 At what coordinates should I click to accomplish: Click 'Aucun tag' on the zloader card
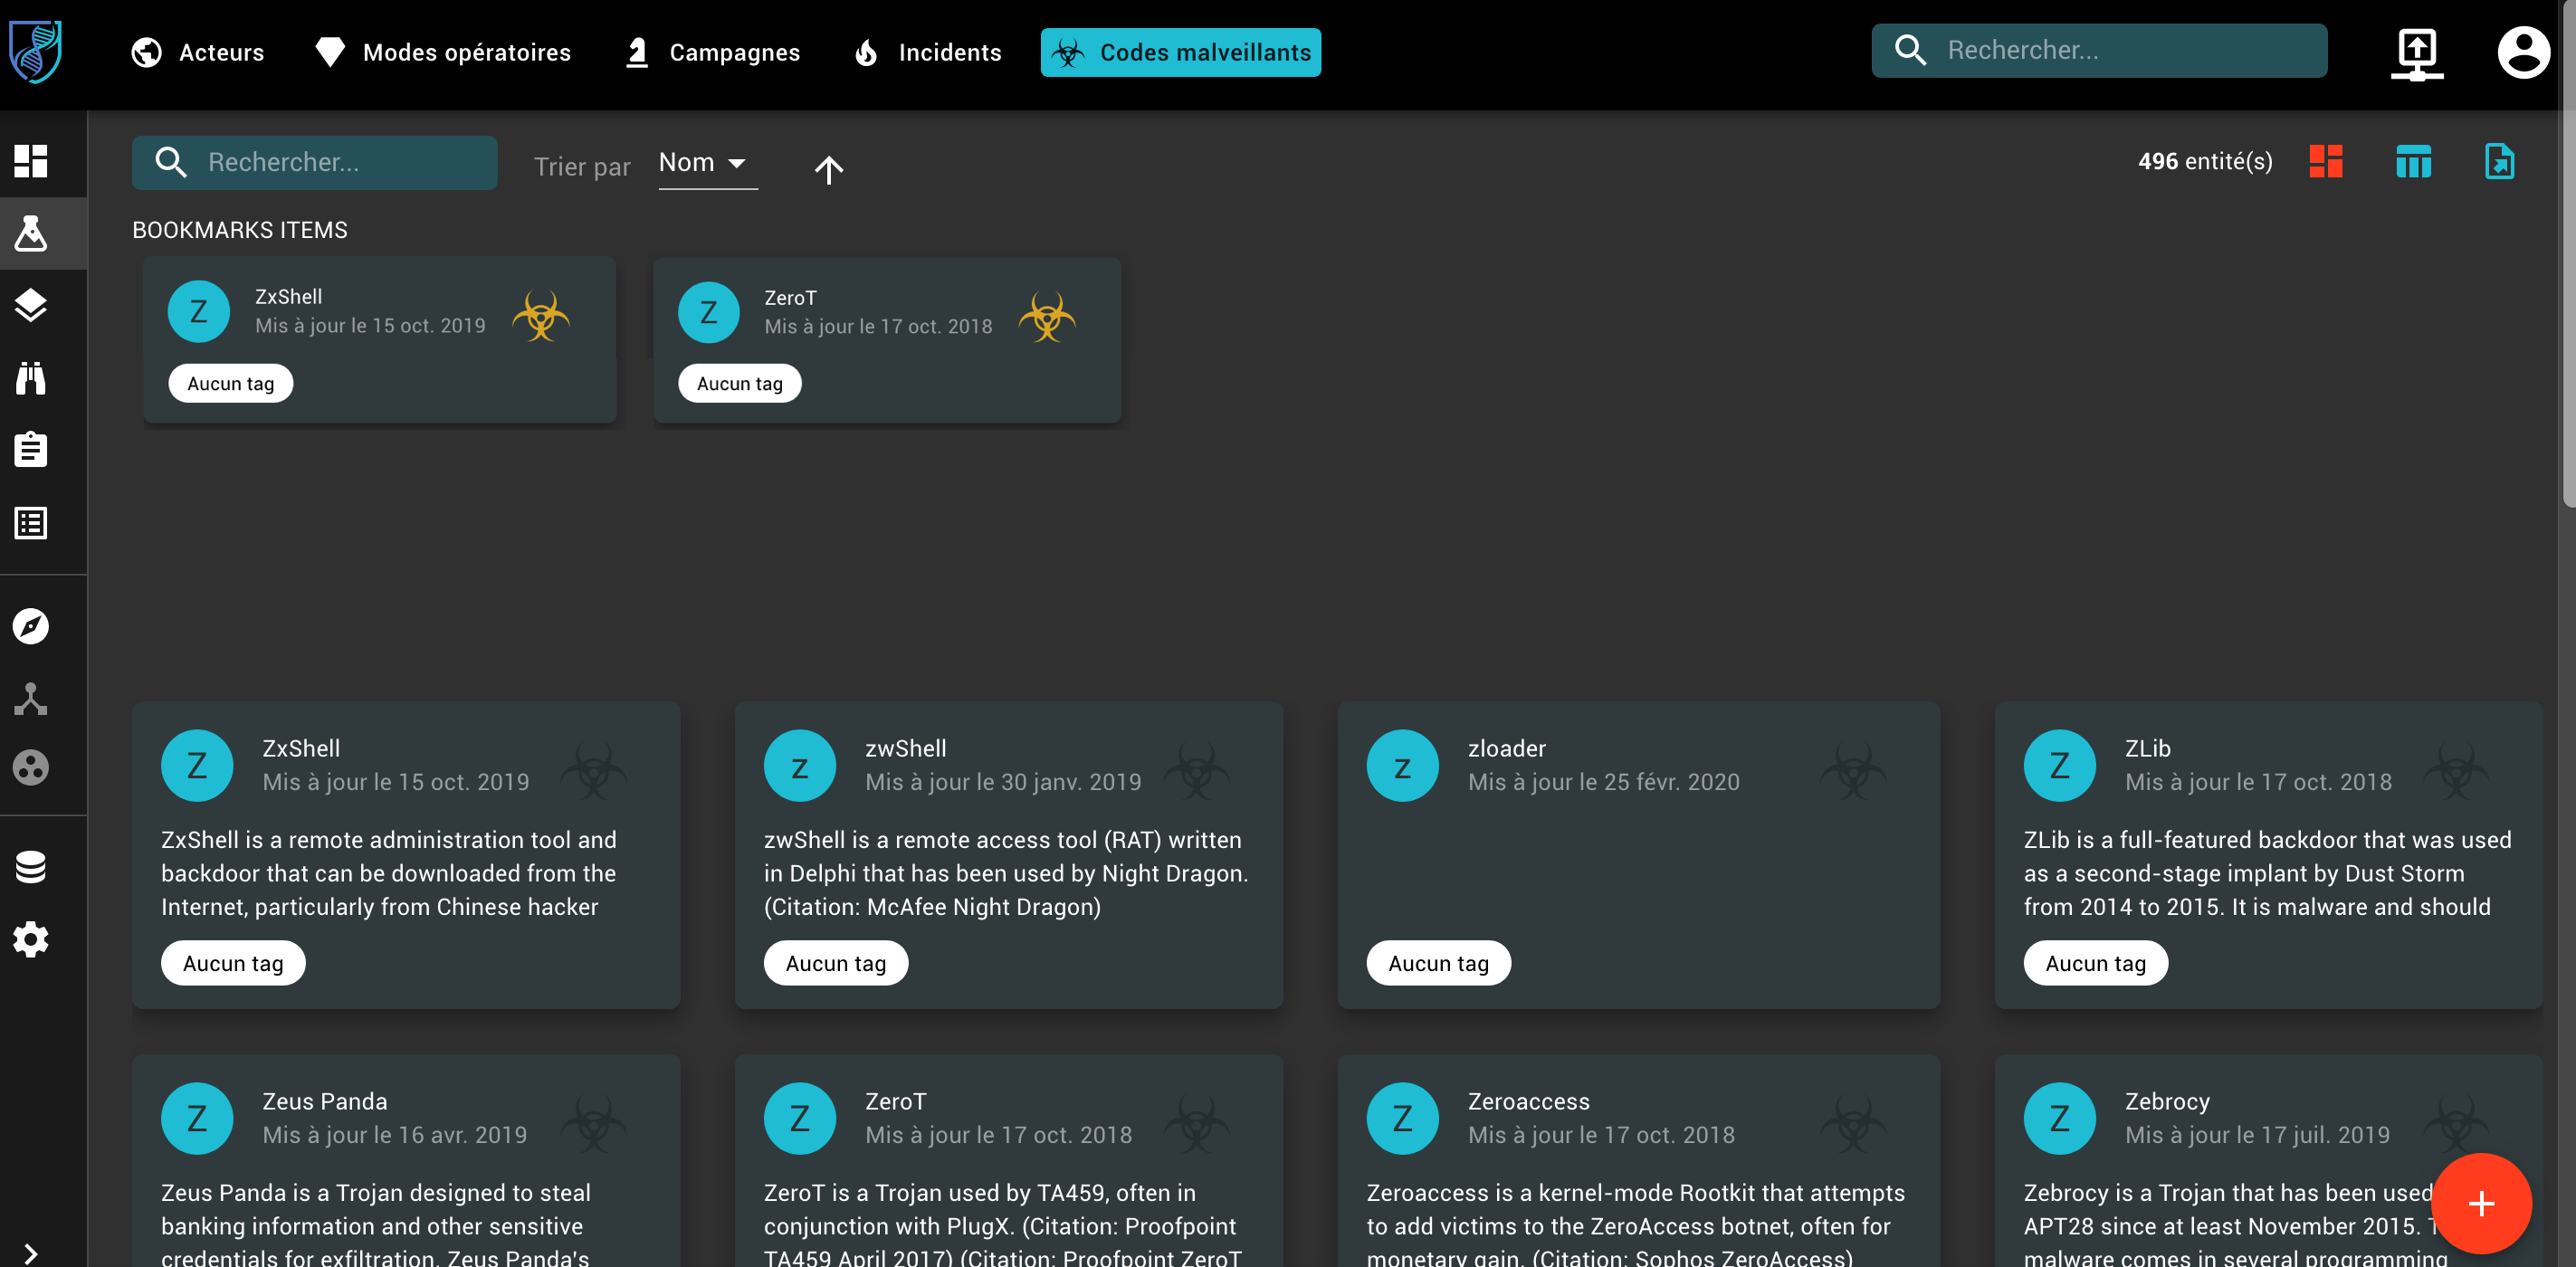1438,962
